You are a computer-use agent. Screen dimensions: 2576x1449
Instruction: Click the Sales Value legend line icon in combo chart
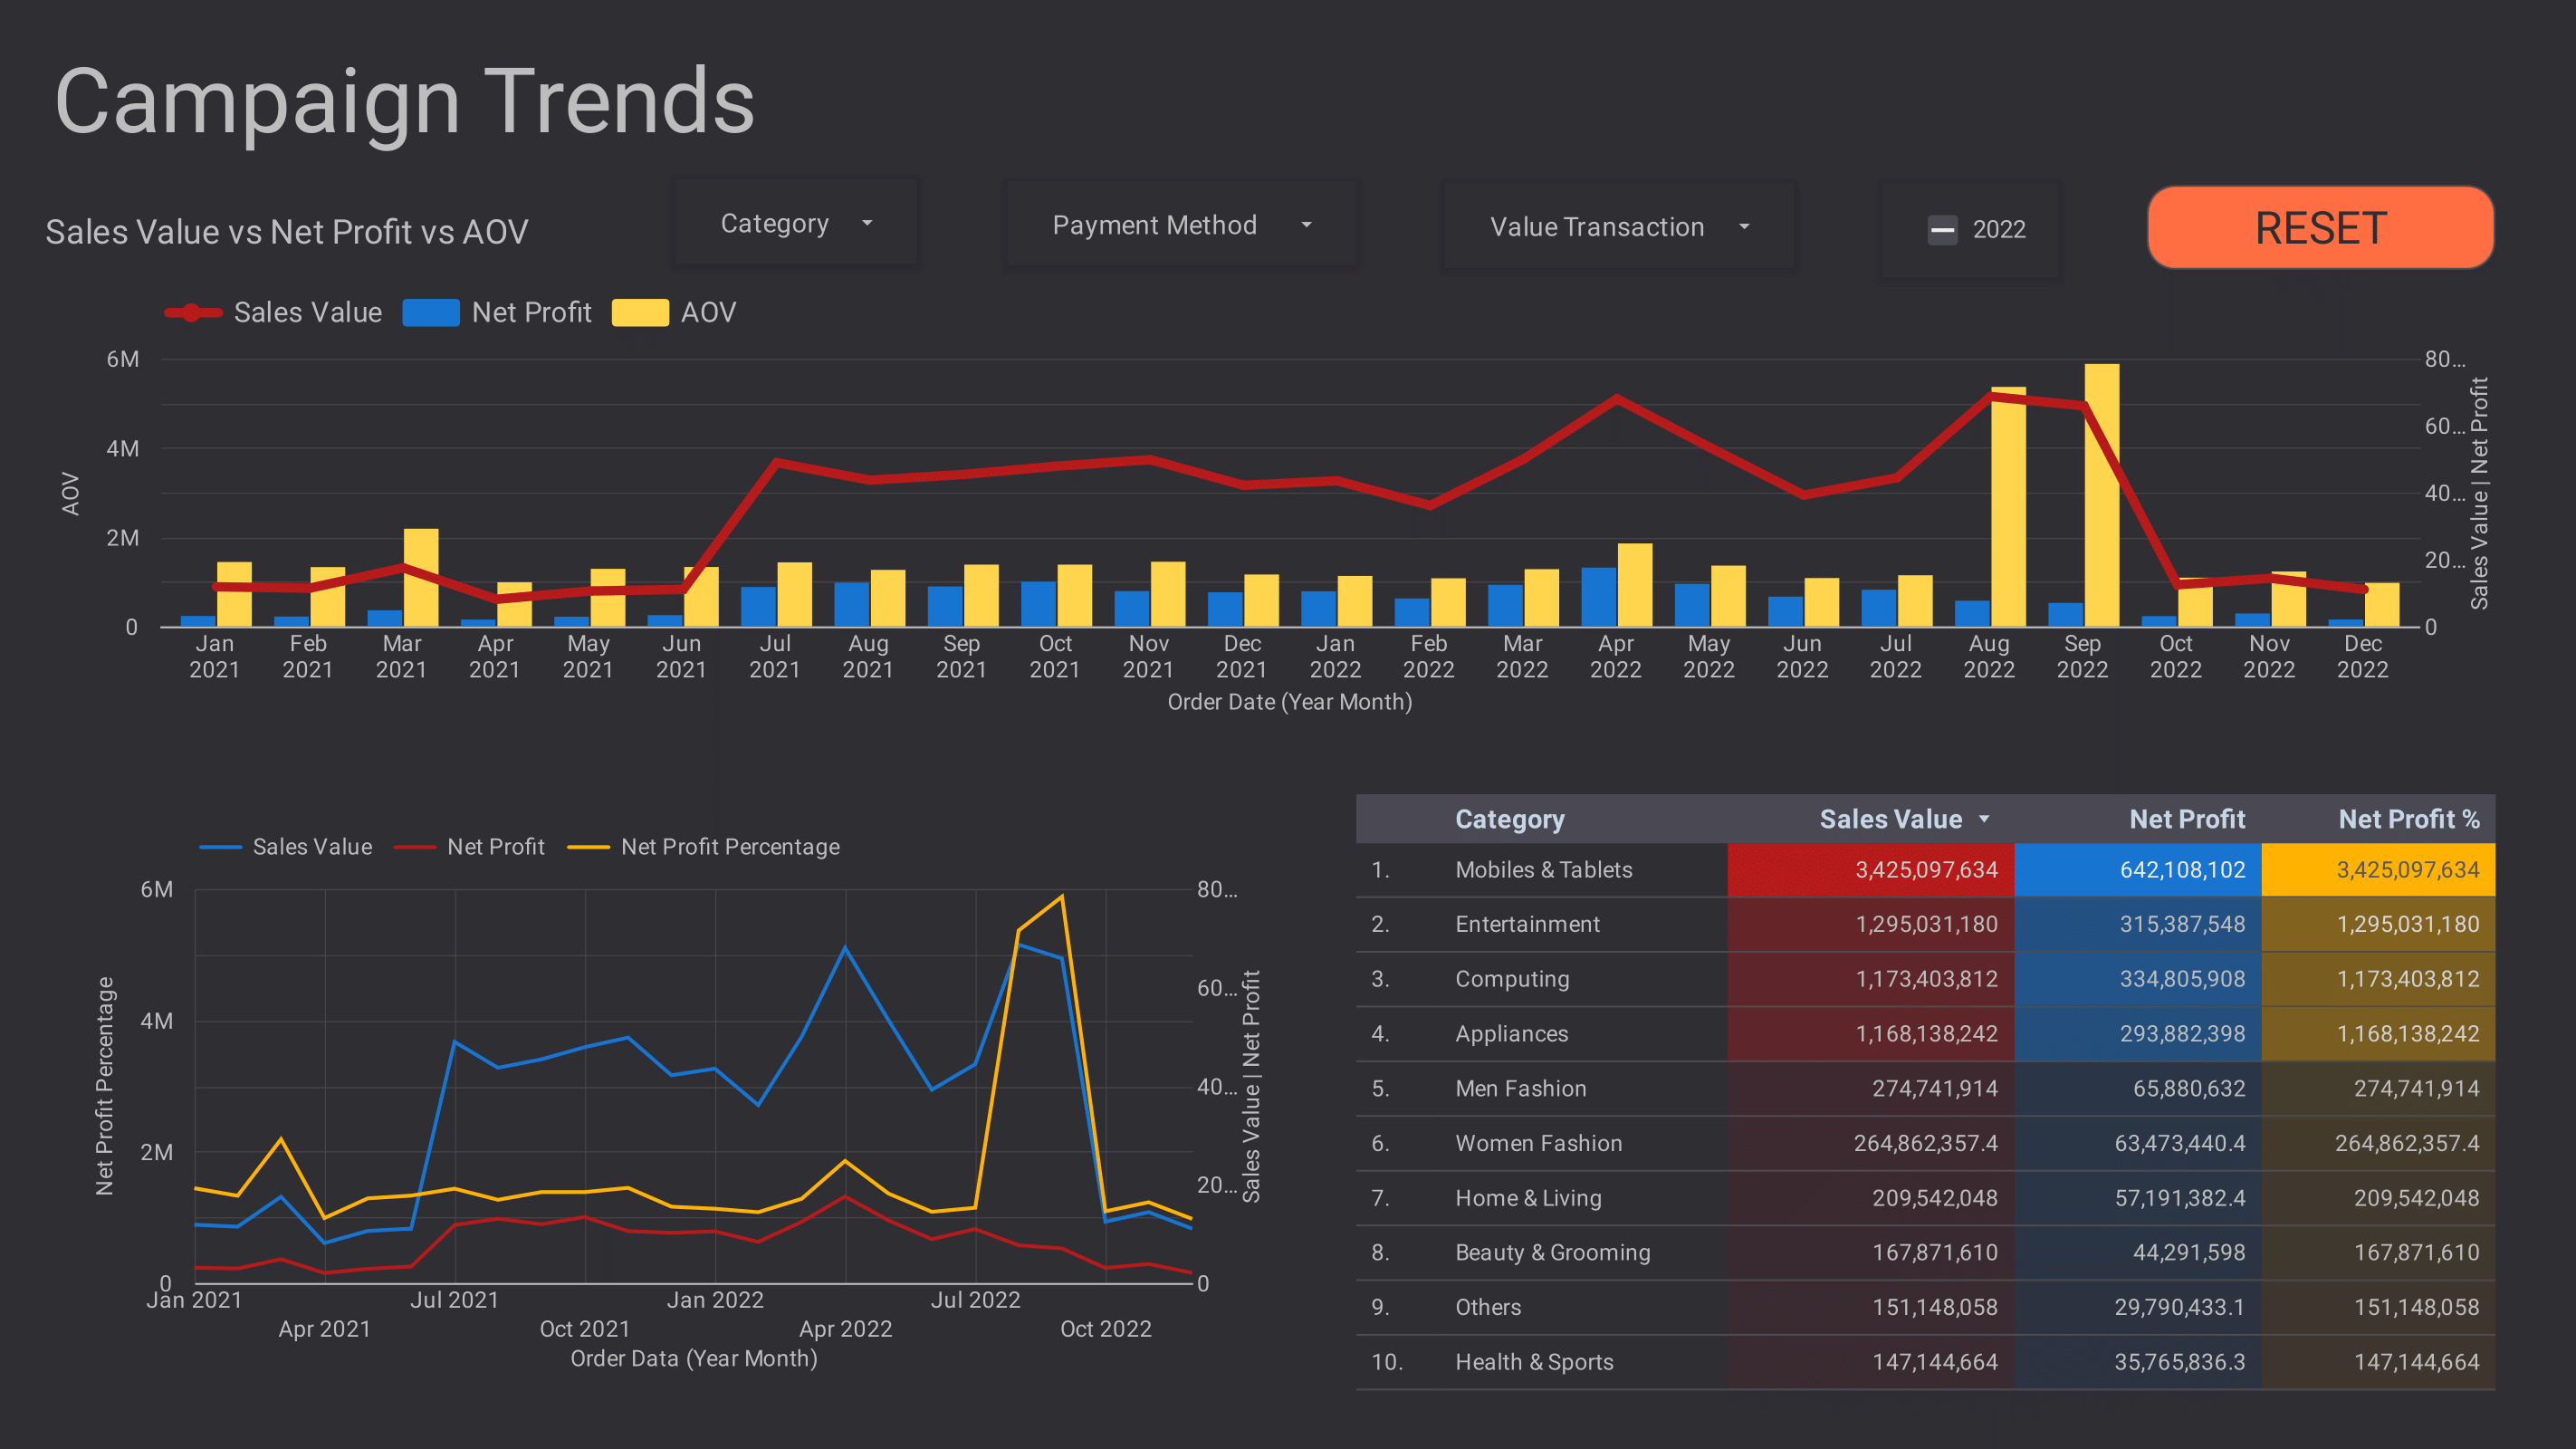tap(193, 313)
